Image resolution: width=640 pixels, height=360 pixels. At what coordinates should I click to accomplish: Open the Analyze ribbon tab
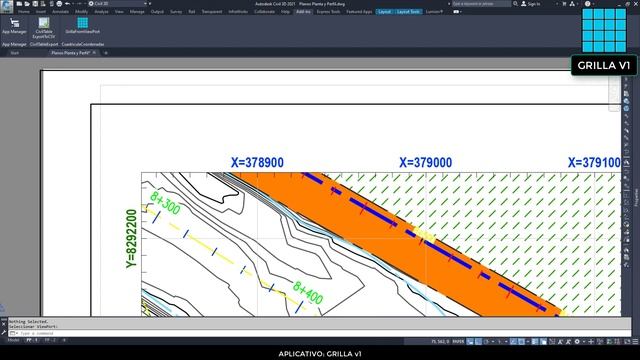click(101, 12)
